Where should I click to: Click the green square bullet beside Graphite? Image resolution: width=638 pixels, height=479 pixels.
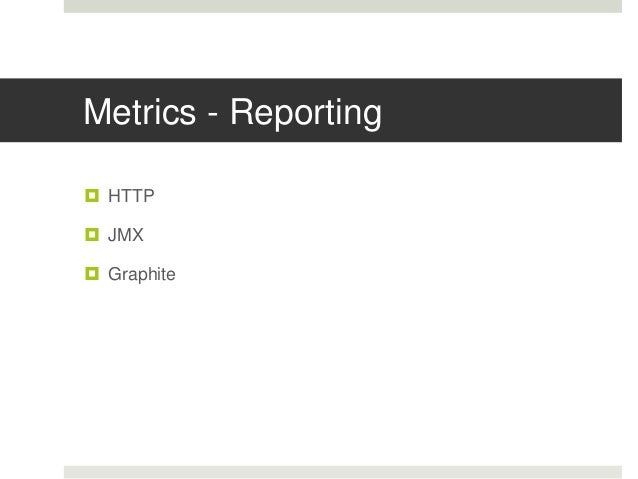point(92,273)
